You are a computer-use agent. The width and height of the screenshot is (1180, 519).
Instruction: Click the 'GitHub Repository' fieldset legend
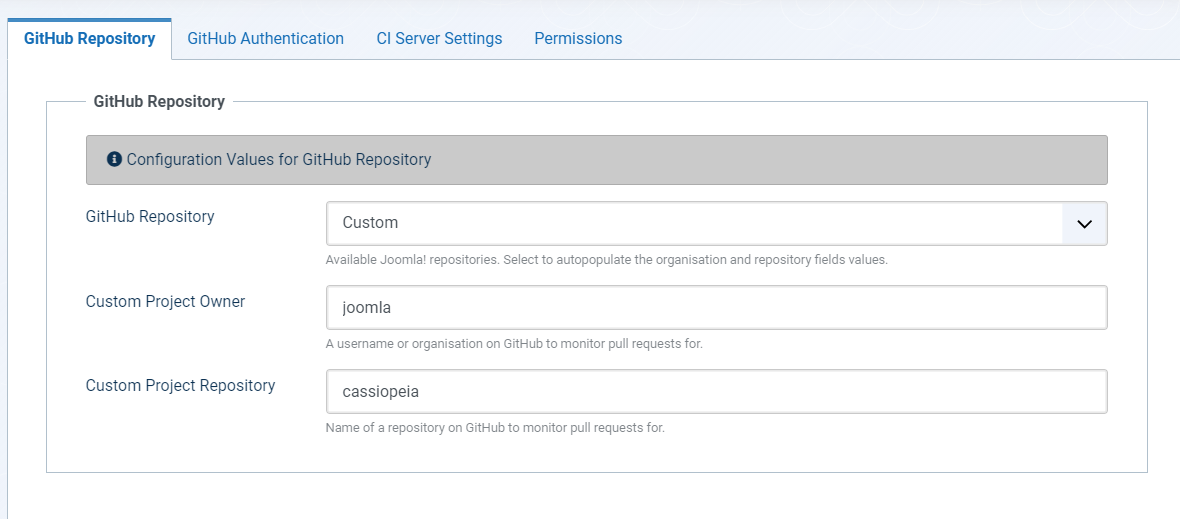[x=159, y=101]
